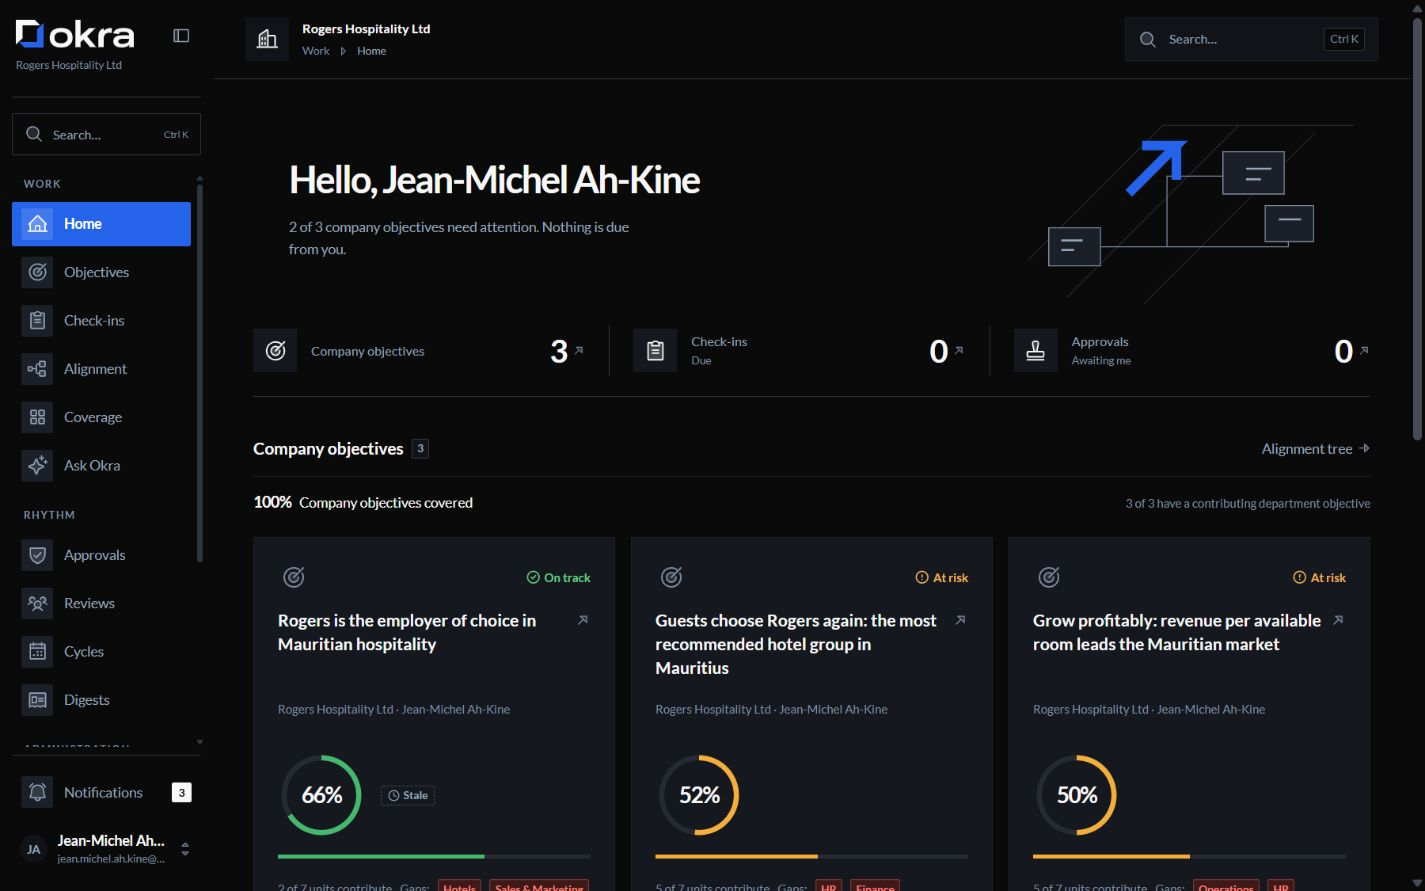The image size is (1425, 891).
Task: Toggle the sidebar collapse icon
Action: coord(181,36)
